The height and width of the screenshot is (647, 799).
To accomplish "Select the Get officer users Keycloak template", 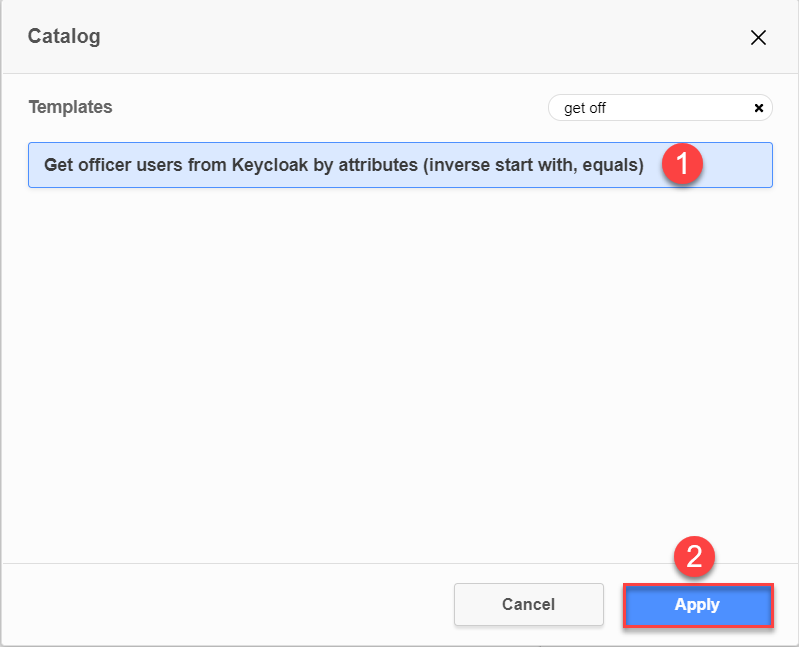I will (x=343, y=165).
